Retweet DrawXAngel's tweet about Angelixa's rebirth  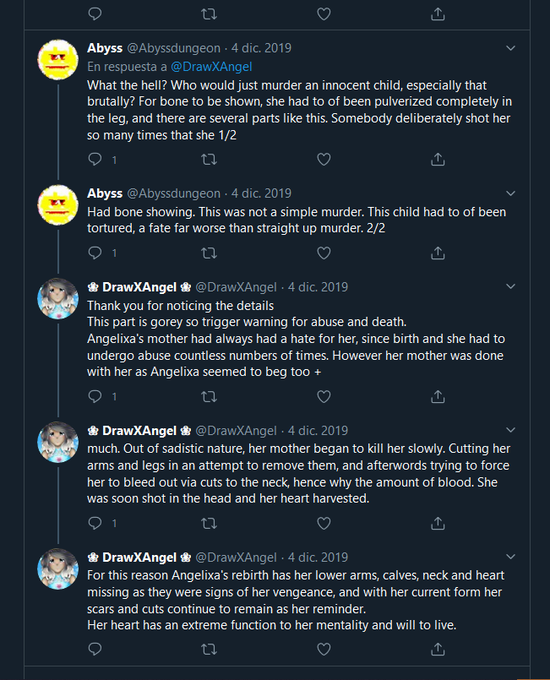[209, 649]
